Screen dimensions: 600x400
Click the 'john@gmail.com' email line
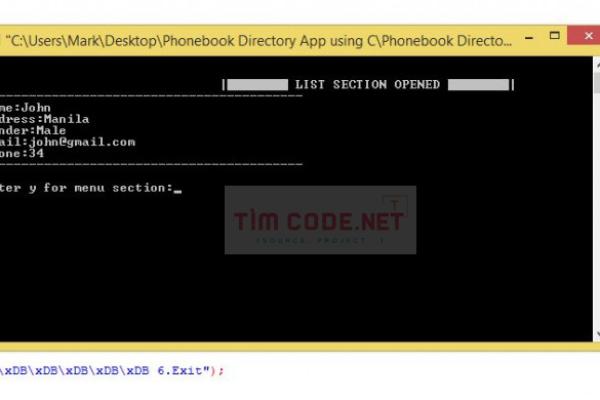tap(68, 142)
